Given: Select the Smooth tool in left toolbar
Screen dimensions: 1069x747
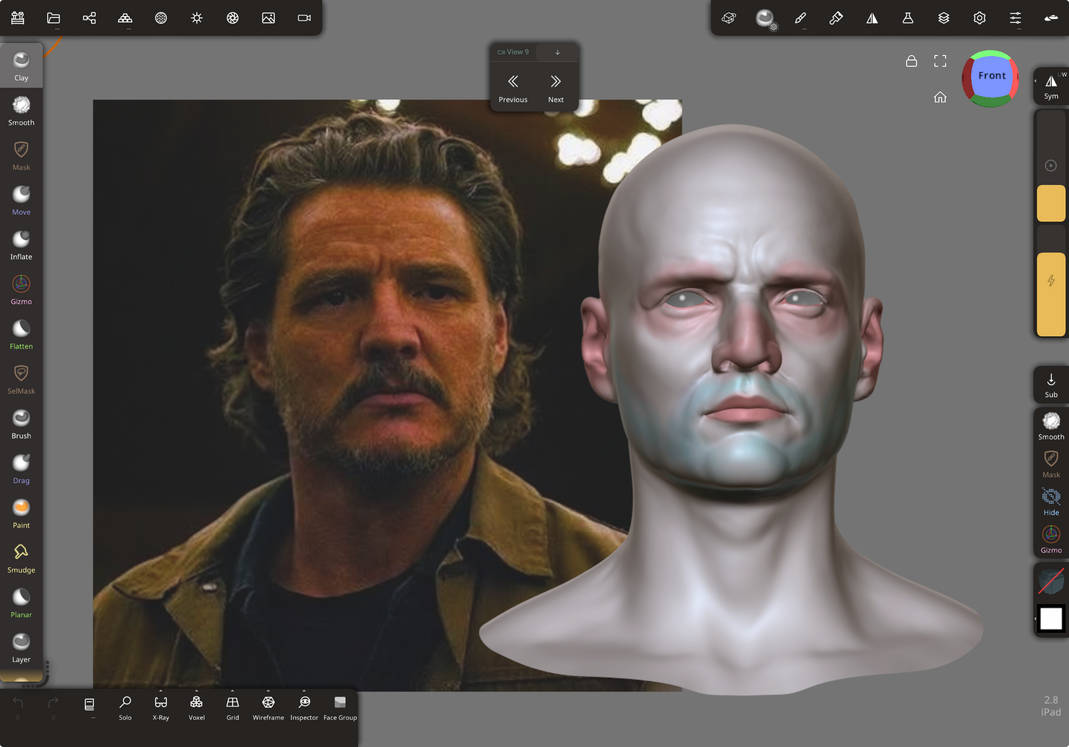Looking at the screenshot, I should pyautogui.click(x=21, y=110).
